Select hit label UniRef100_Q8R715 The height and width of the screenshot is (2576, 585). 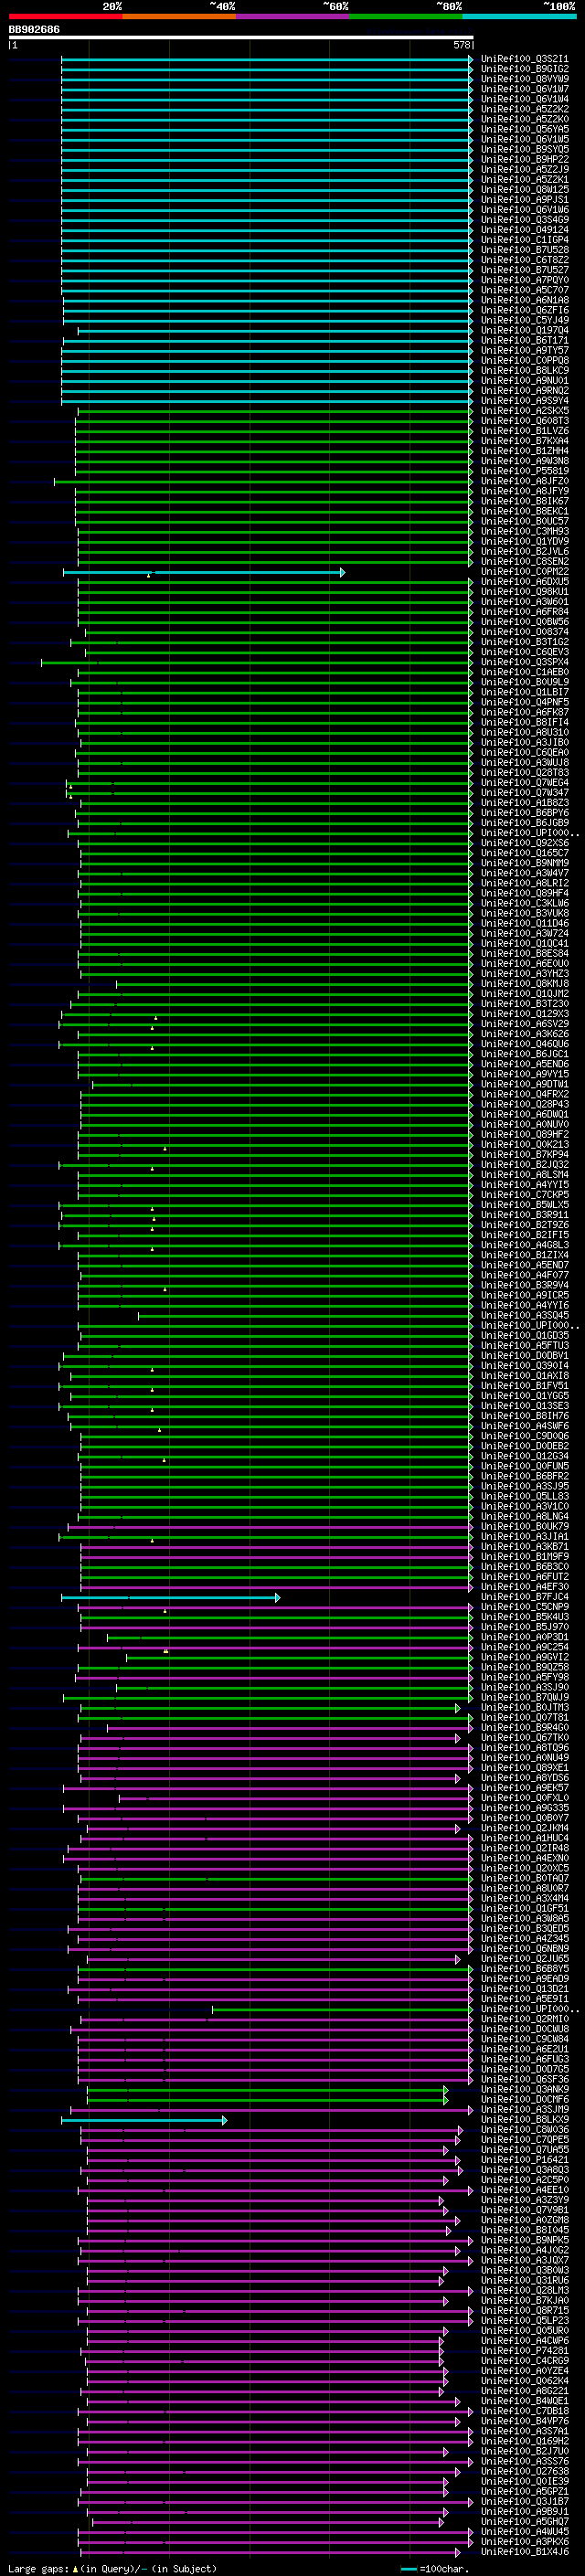coord(525,2311)
